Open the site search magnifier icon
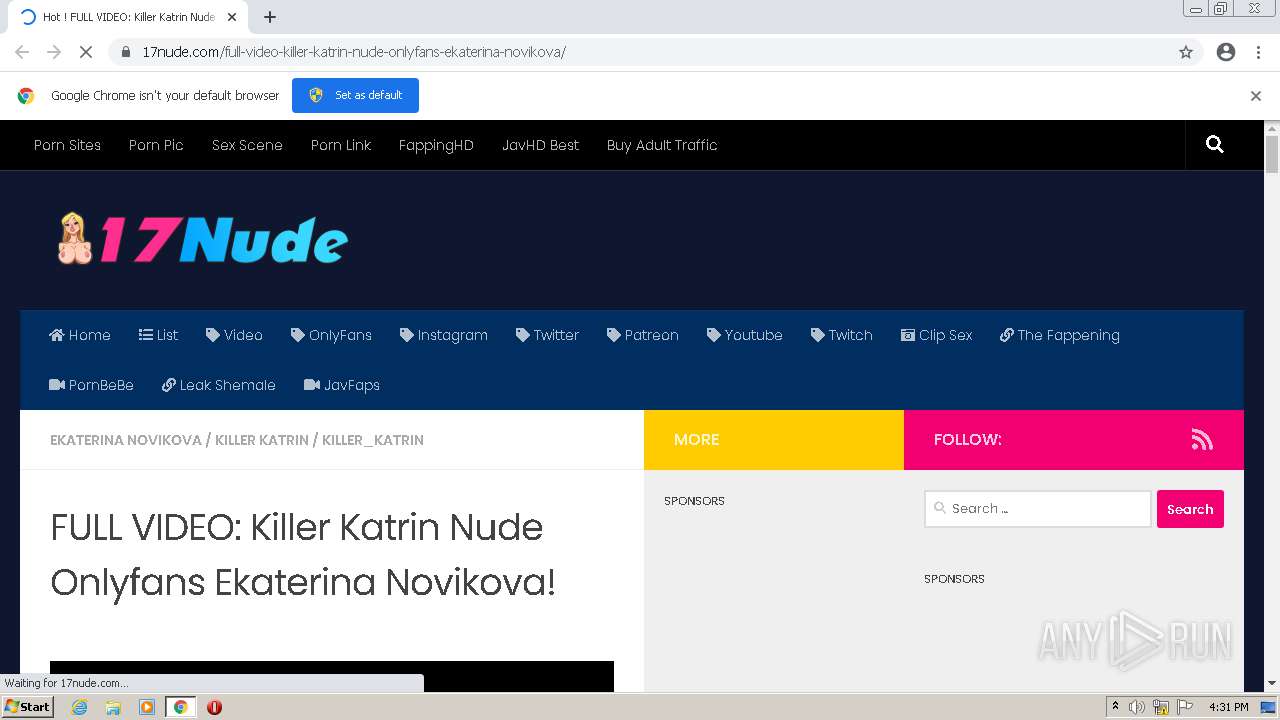Viewport: 1280px width, 720px height. (x=1215, y=145)
